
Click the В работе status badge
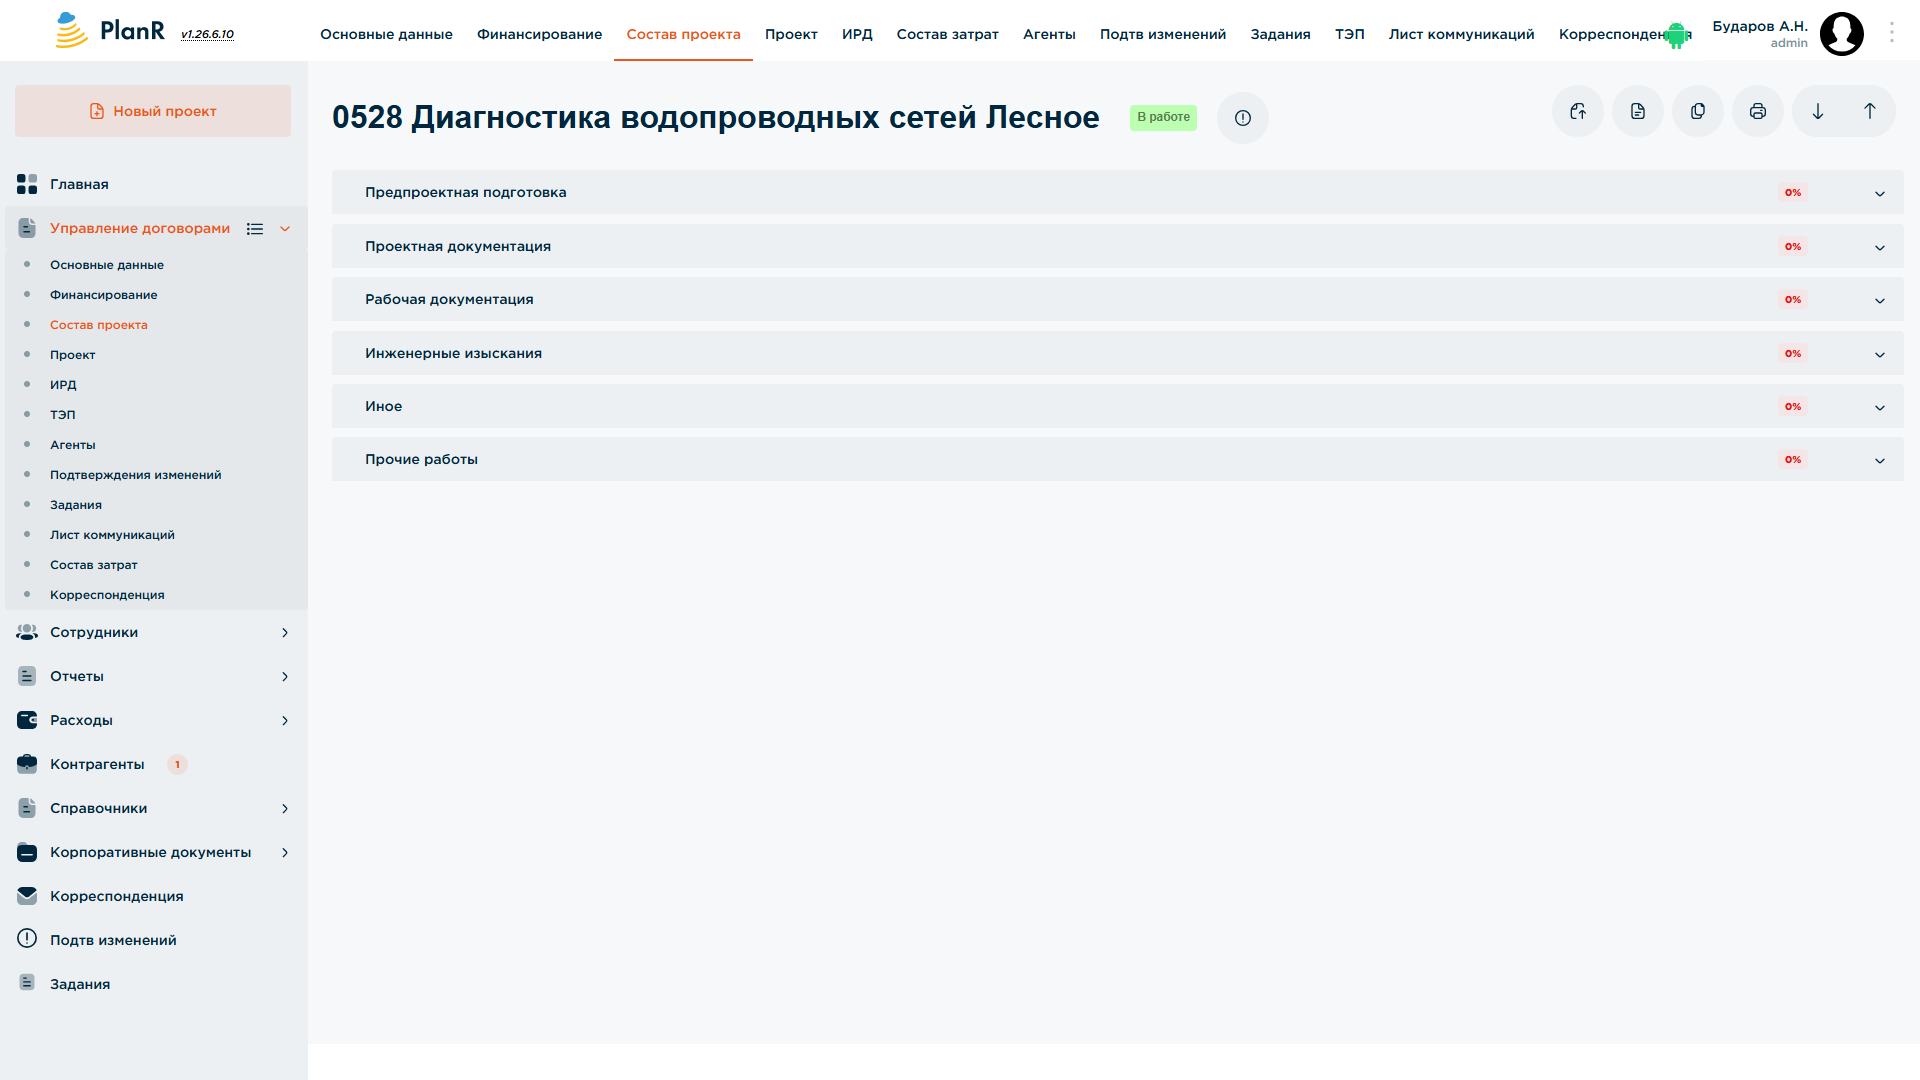pos(1163,117)
